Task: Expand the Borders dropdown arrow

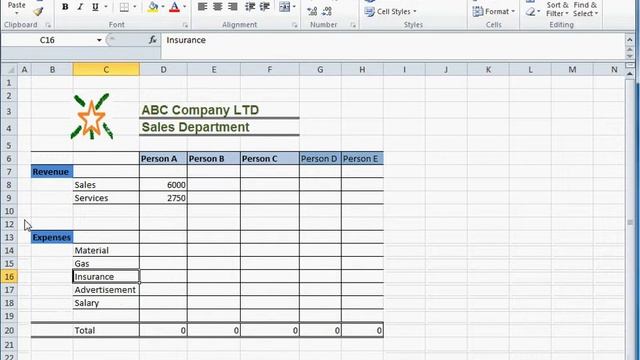Action: point(135,7)
